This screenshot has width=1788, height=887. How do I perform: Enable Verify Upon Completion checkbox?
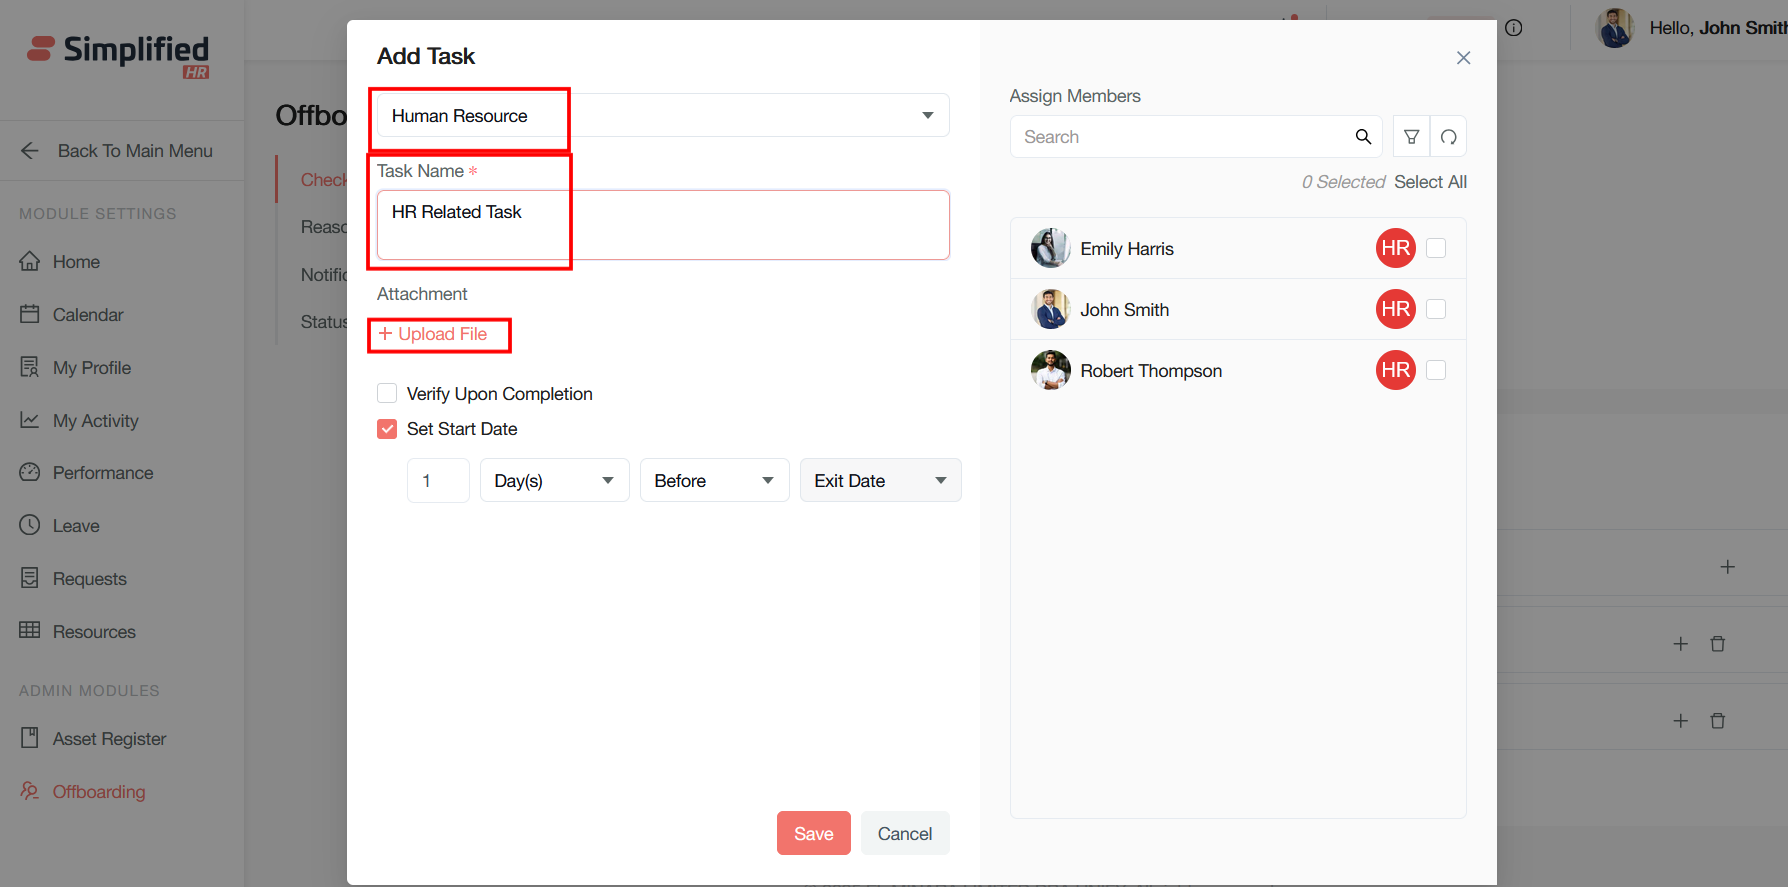pos(387,393)
